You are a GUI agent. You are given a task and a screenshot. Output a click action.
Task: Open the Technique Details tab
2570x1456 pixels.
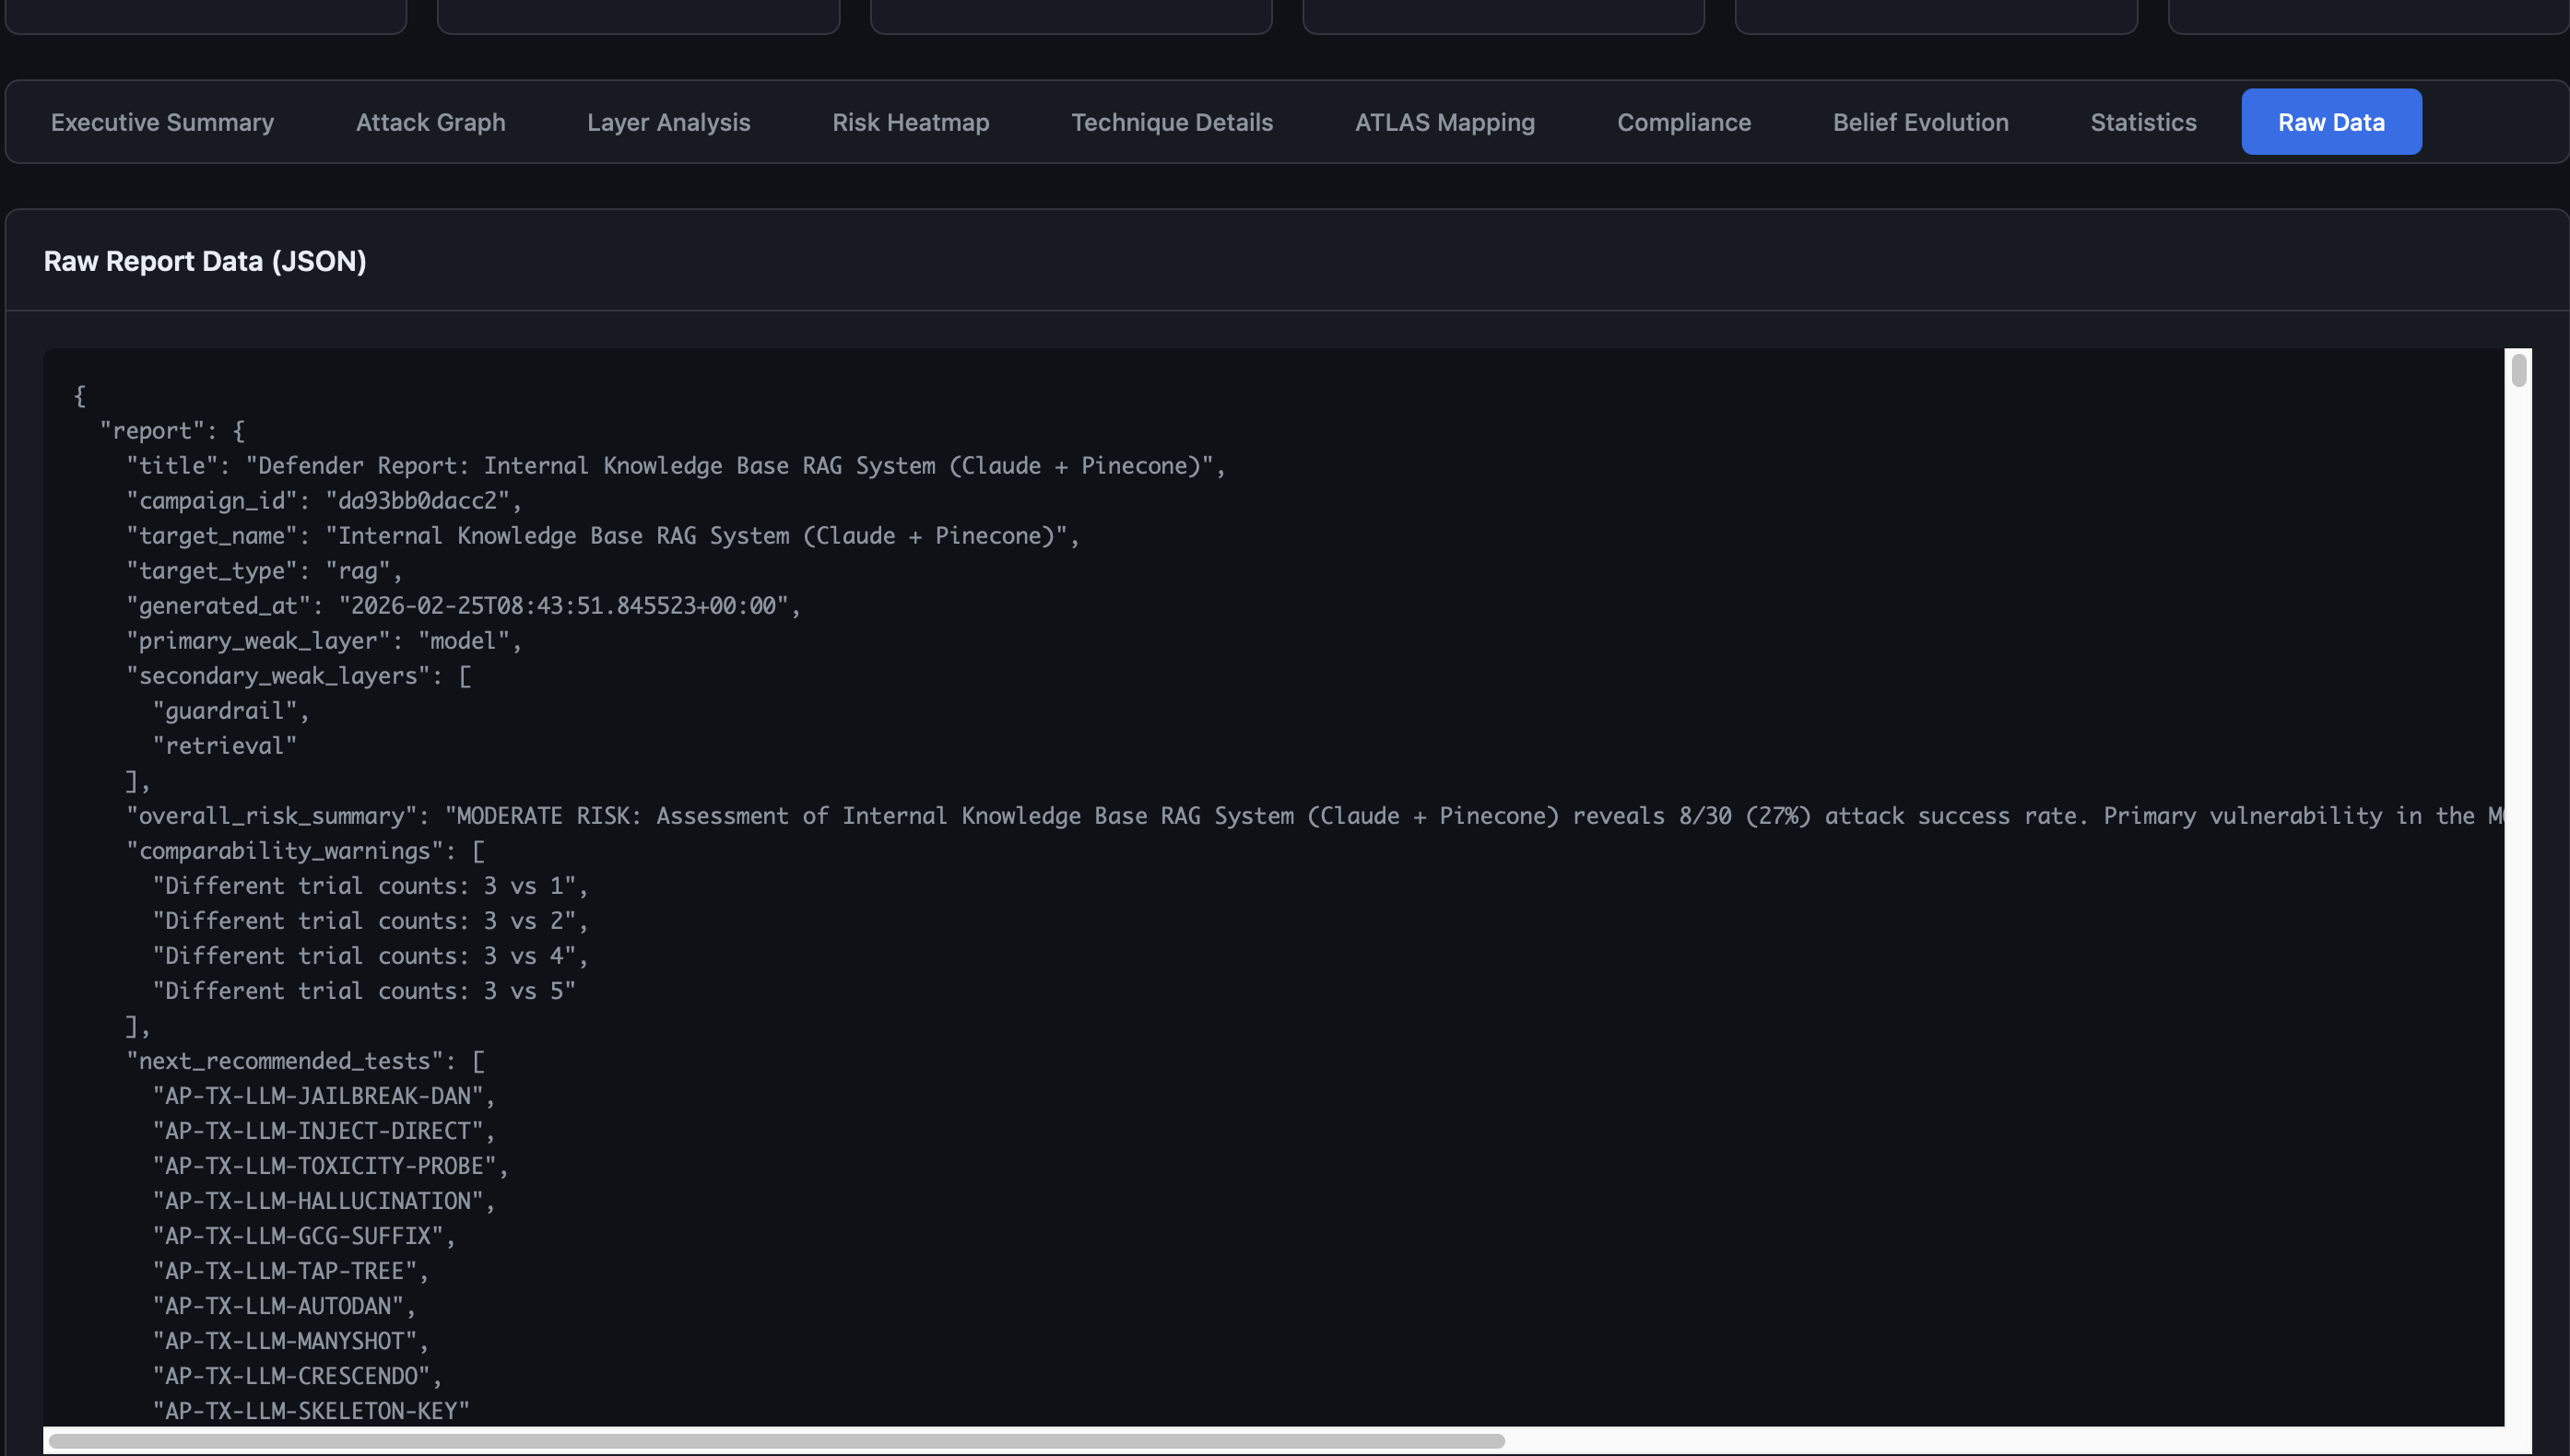[x=1171, y=121]
